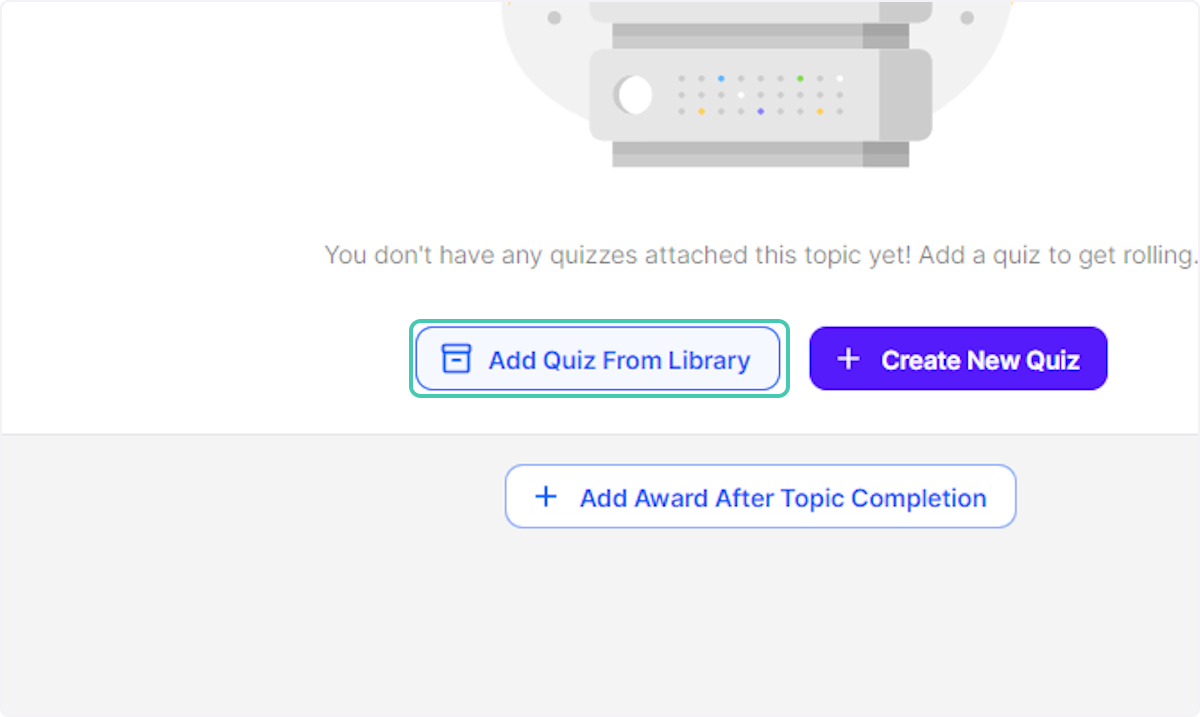Select the Create New Quiz text label
The height and width of the screenshot is (717, 1200).
980,360
